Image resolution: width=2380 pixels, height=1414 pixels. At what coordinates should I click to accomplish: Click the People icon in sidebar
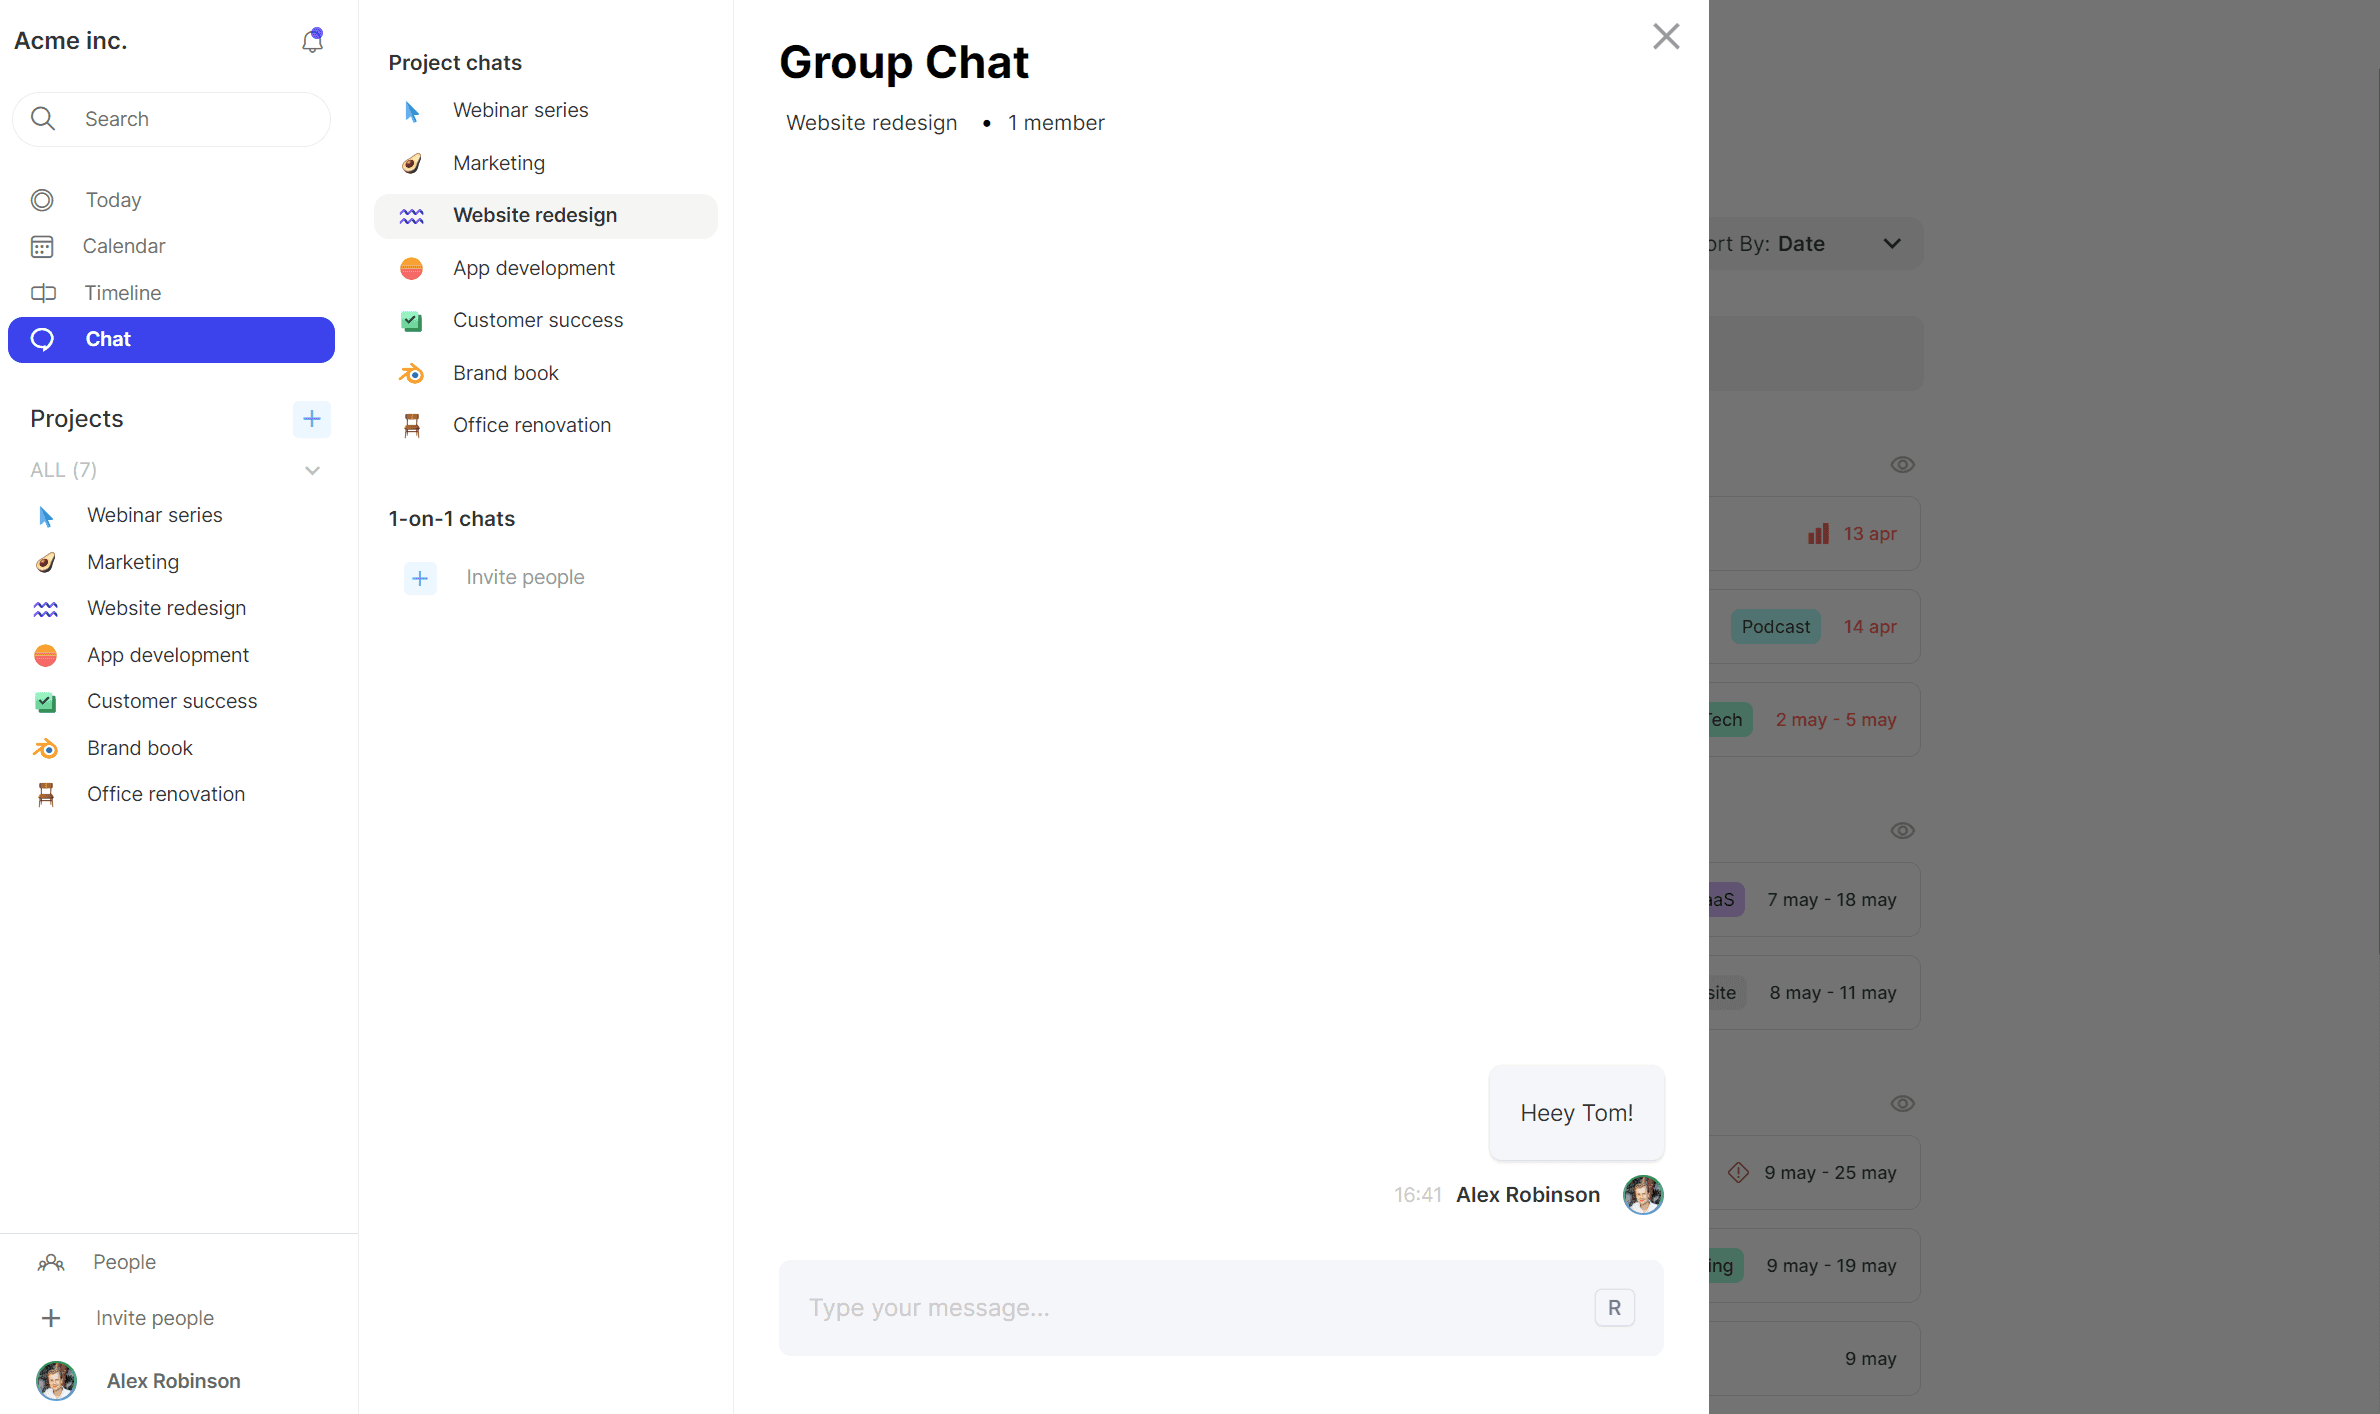pos(51,1263)
